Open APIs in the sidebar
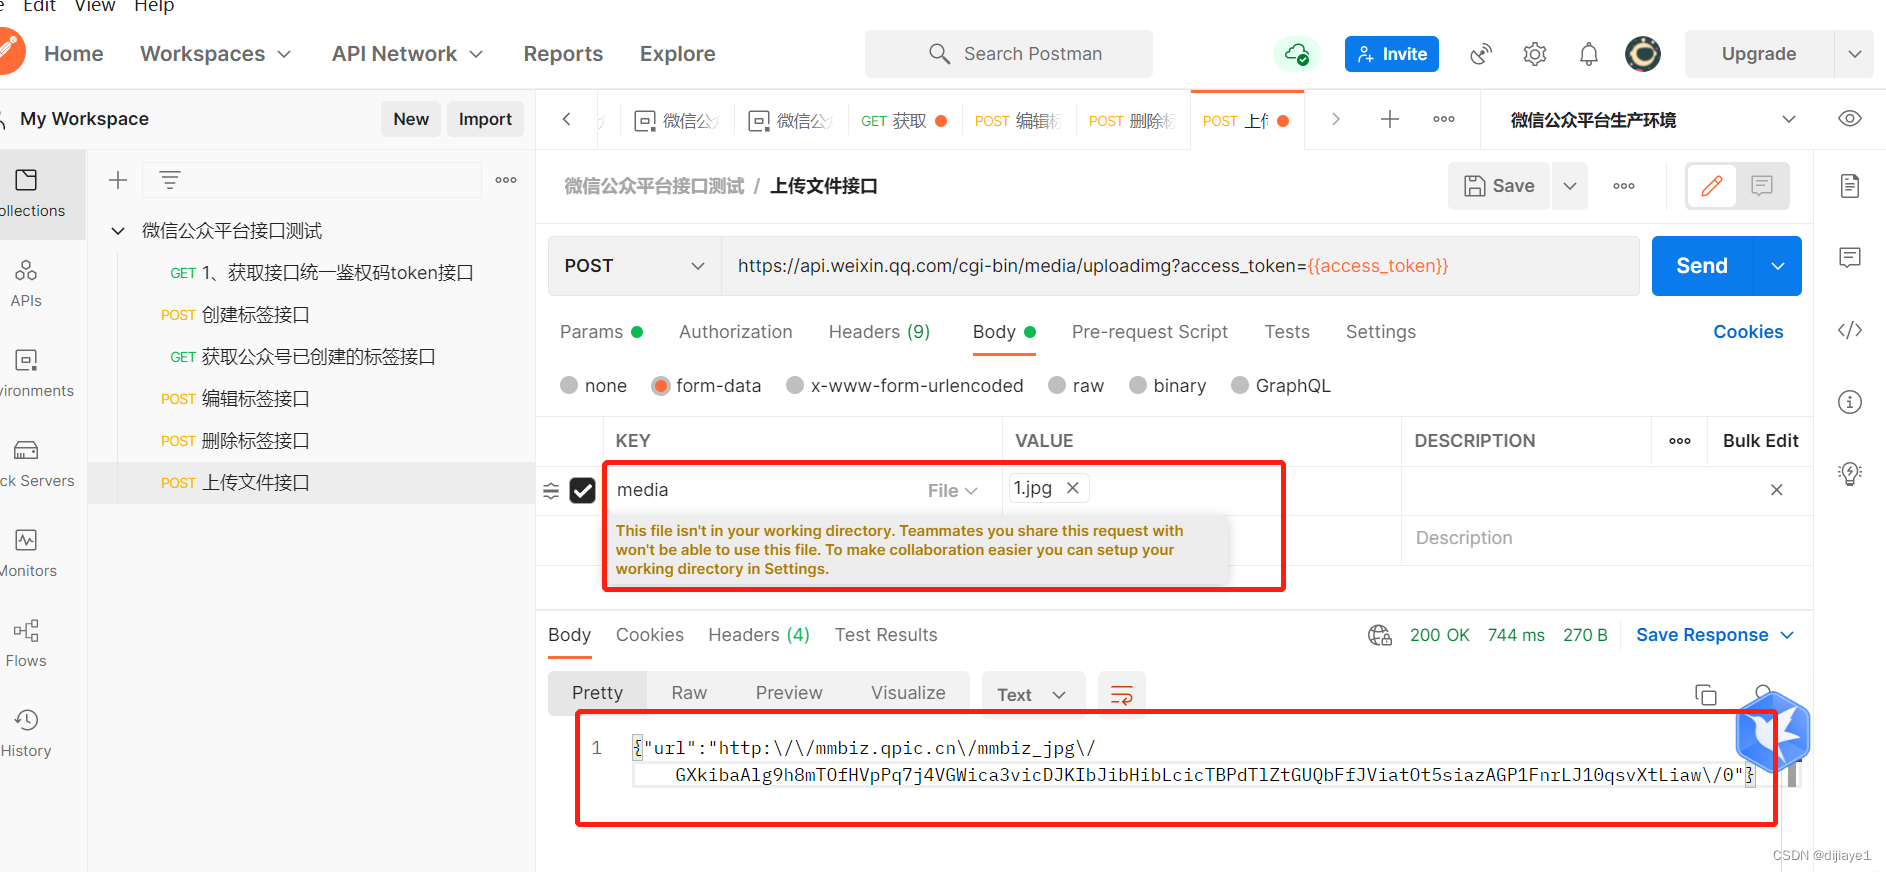Screen dimensions: 1886x872 (26, 284)
